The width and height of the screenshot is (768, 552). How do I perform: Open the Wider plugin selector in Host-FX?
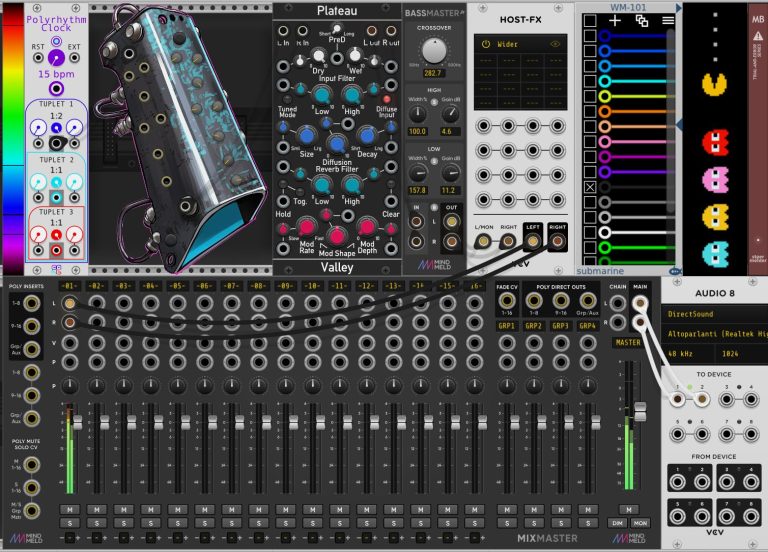520,44
